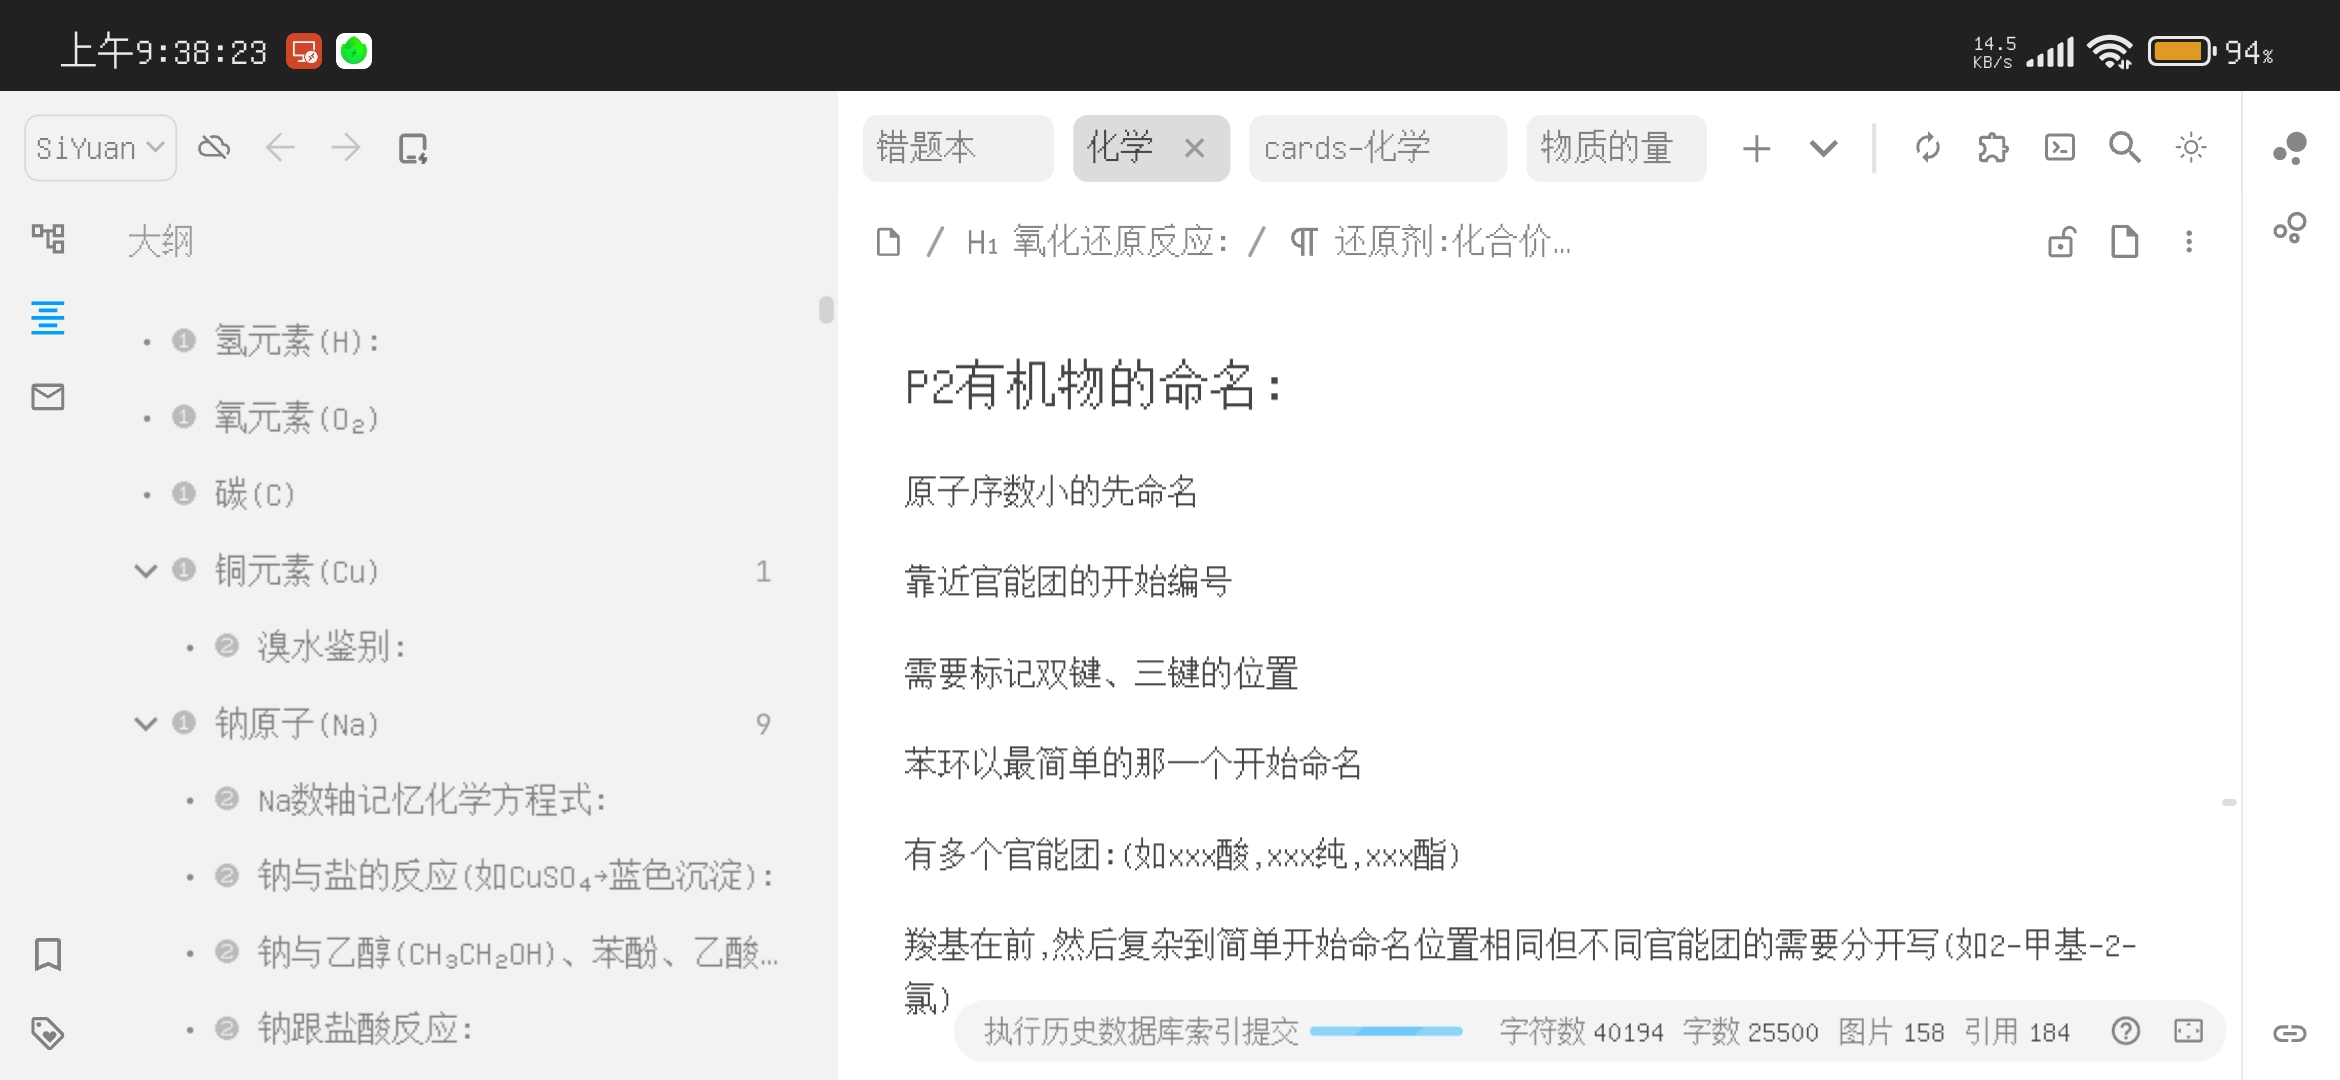Toggle the cloud sync off icon
2340x1080 pixels.
pyautogui.click(x=213, y=147)
